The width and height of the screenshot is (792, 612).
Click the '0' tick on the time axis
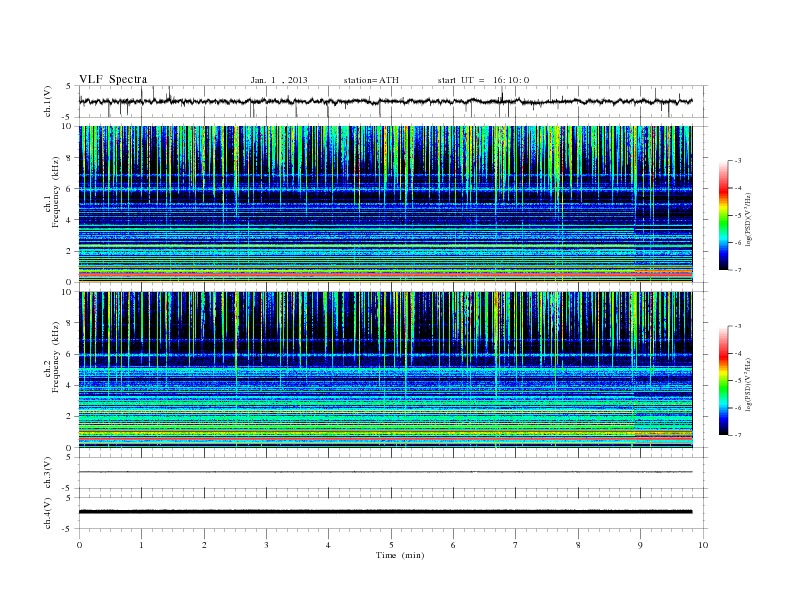point(79,545)
